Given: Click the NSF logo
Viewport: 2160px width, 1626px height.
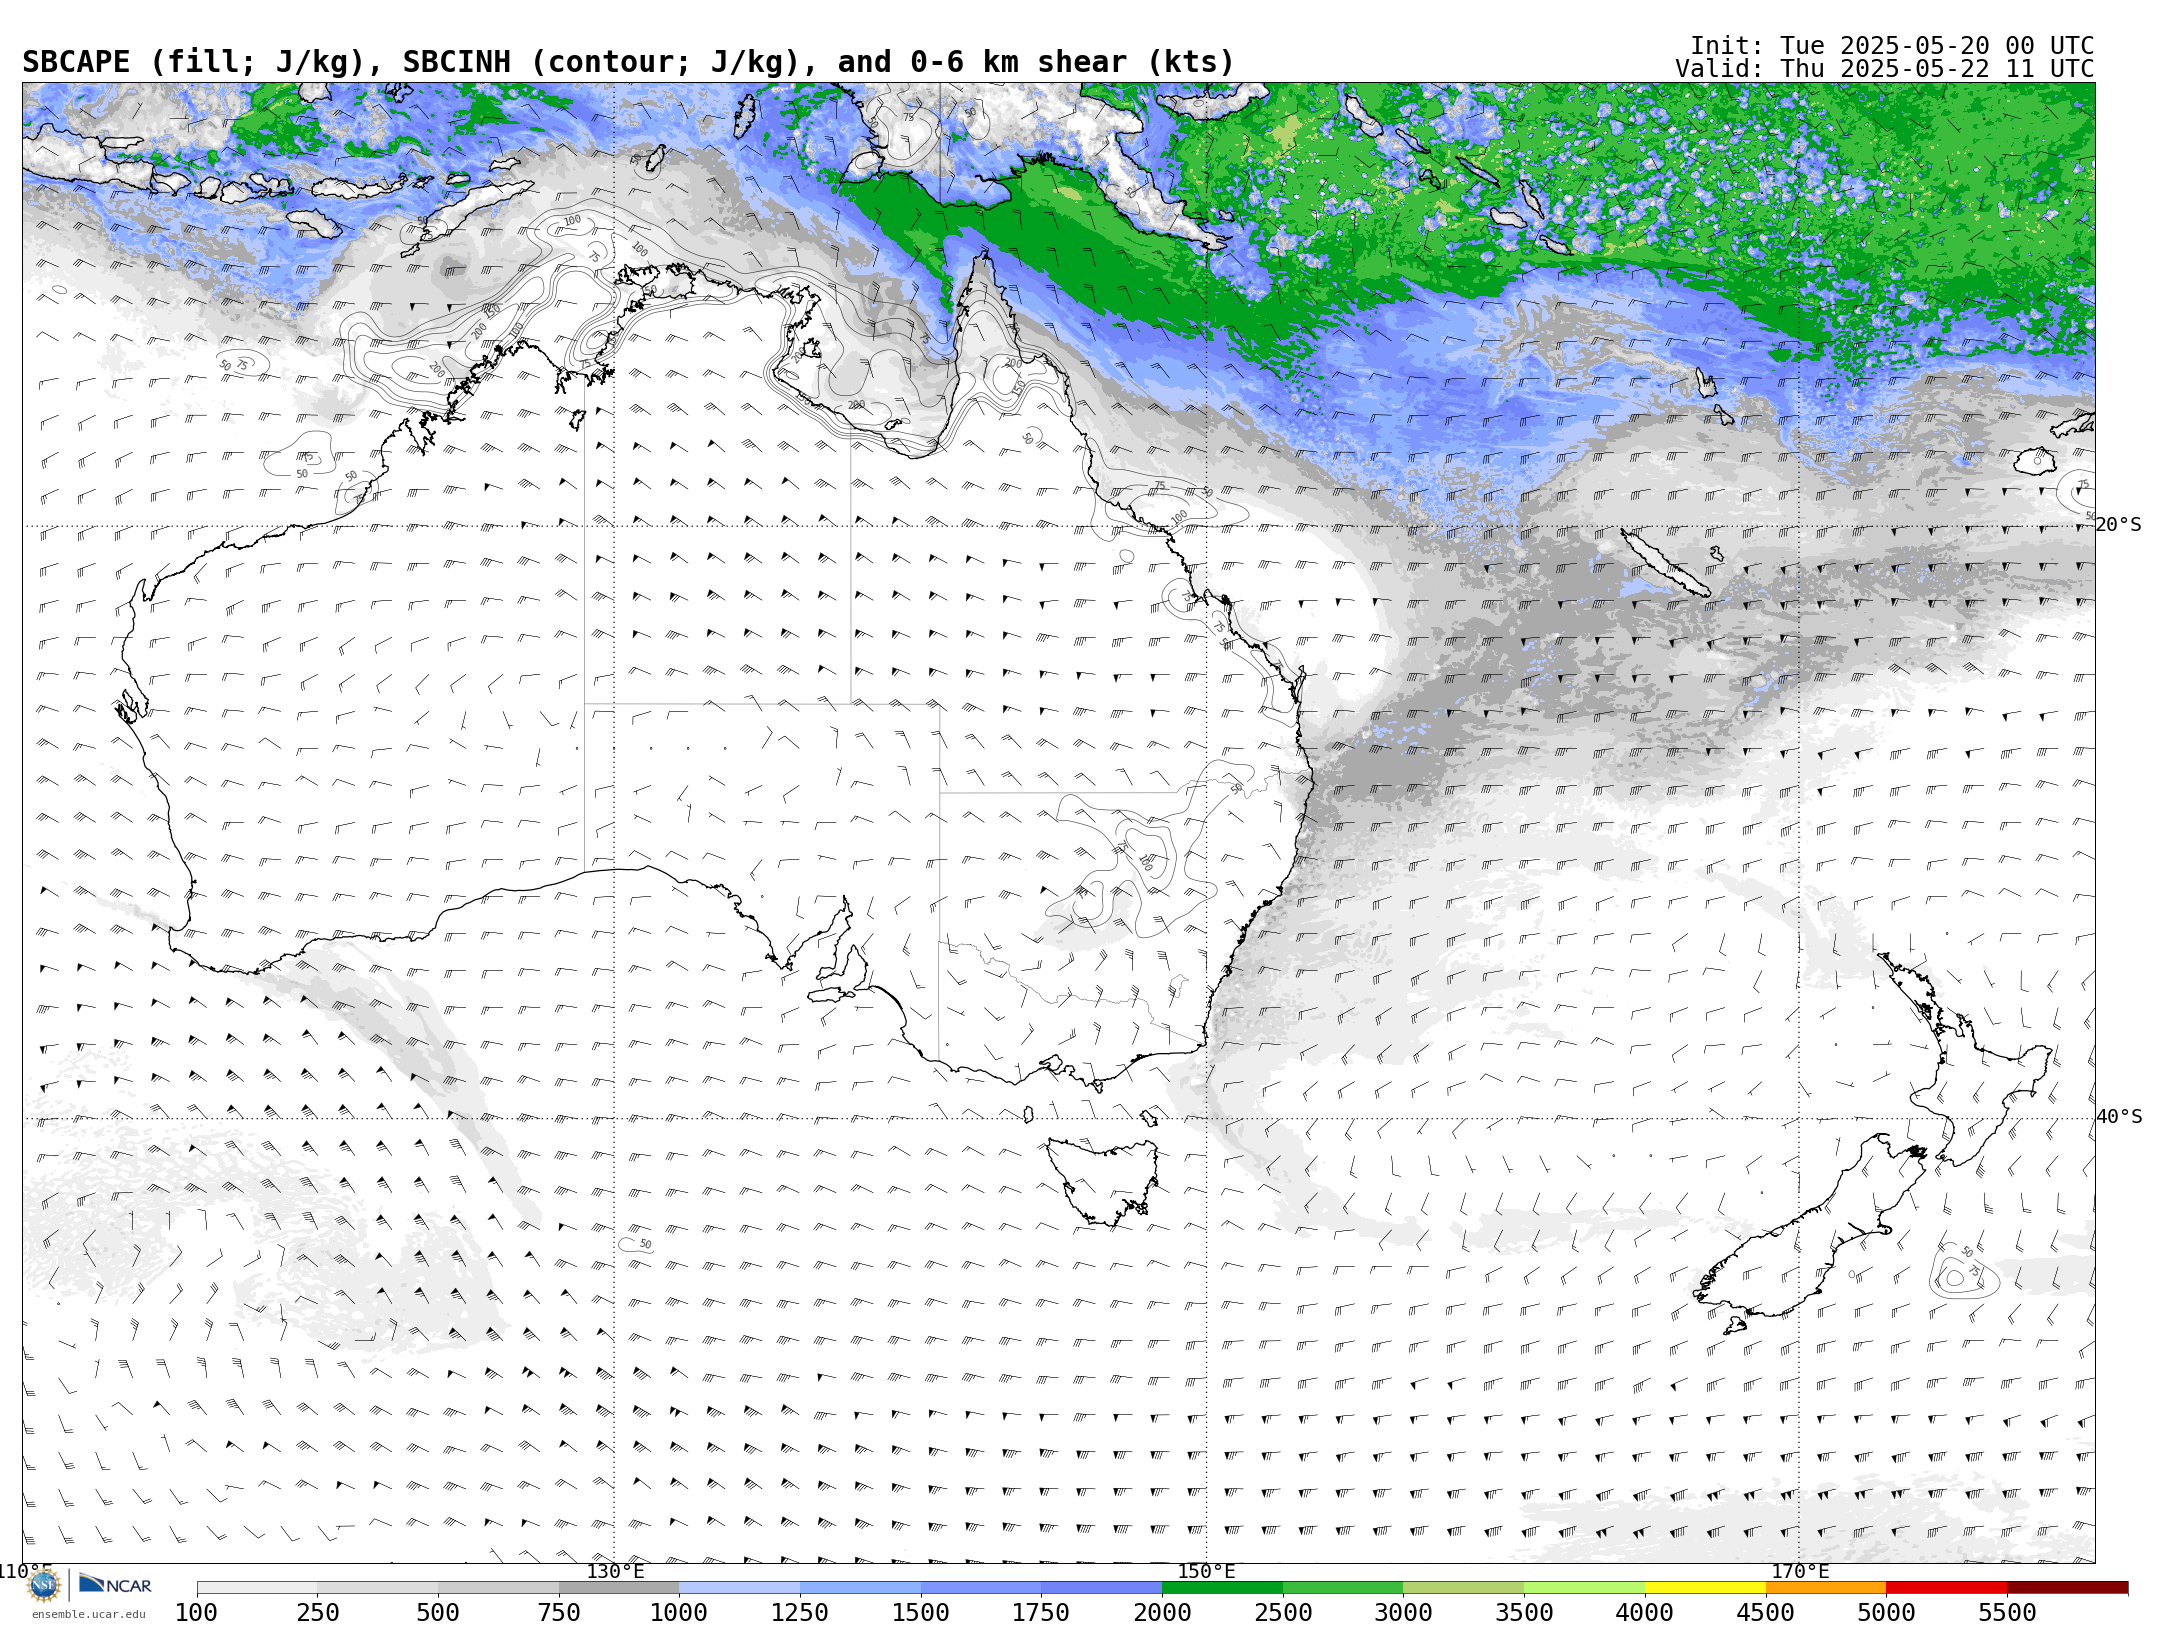Looking at the screenshot, I should click(44, 1585).
